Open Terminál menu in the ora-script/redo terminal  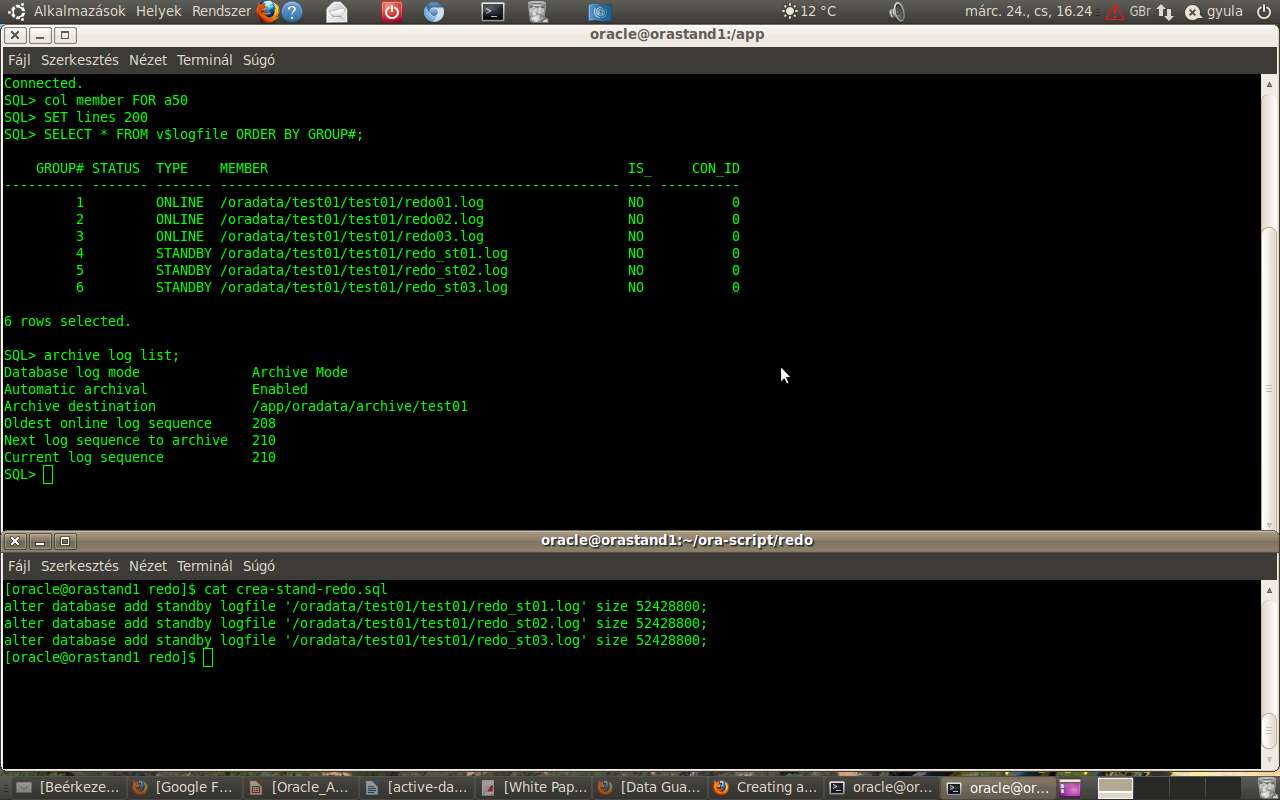click(205, 566)
